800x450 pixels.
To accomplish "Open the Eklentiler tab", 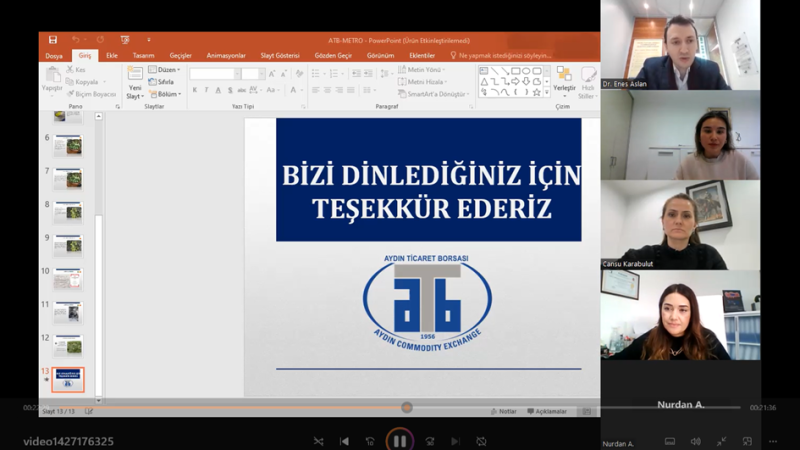I will [x=422, y=56].
